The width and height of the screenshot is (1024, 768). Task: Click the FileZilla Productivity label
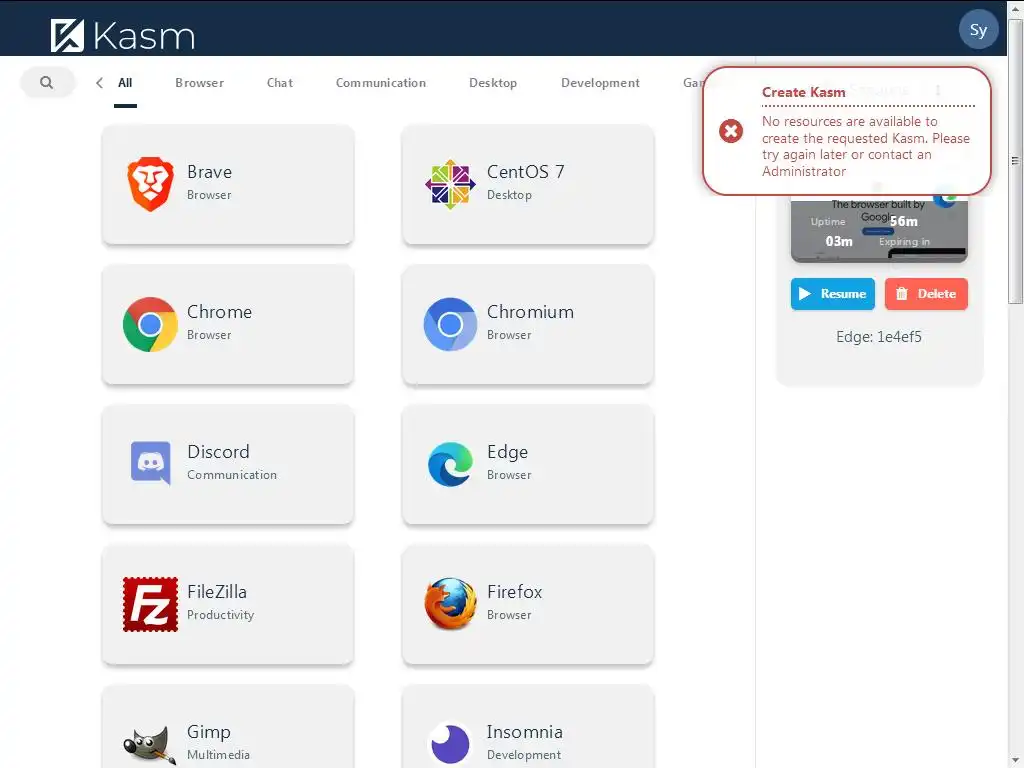point(220,615)
